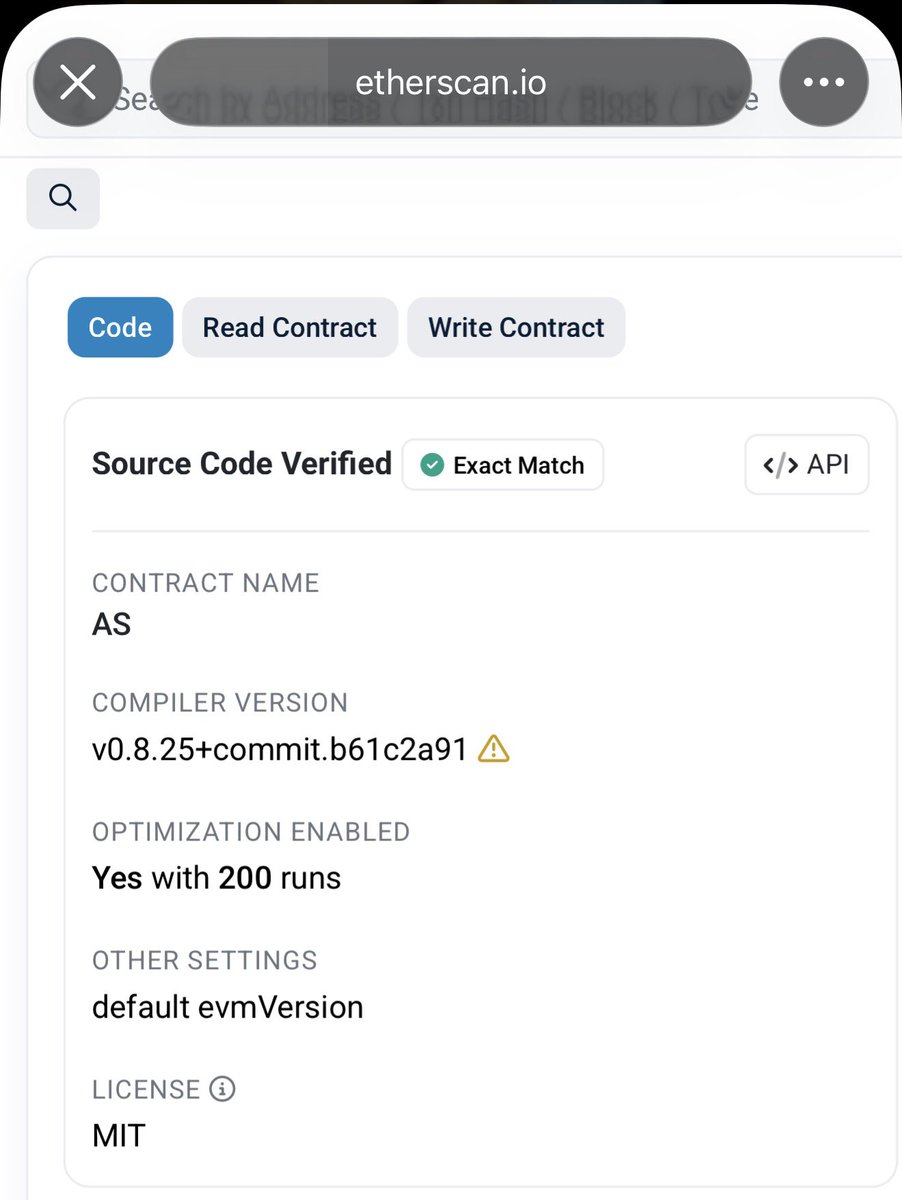Viewport: 902px width, 1200px height.
Task: Click the MIT license value
Action: (119, 1135)
